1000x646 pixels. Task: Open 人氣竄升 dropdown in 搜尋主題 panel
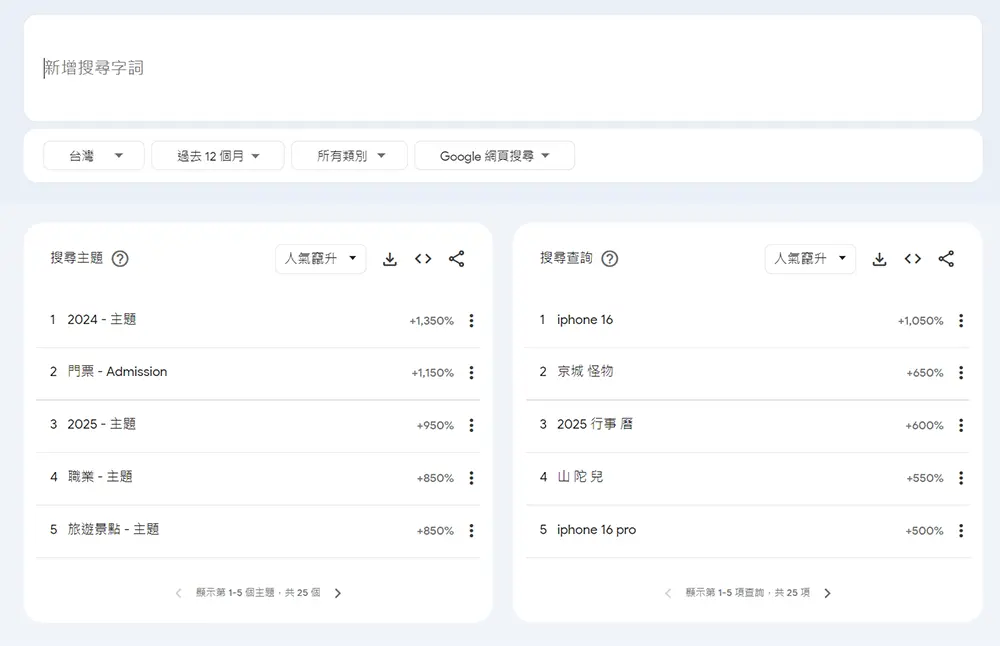coord(321,259)
